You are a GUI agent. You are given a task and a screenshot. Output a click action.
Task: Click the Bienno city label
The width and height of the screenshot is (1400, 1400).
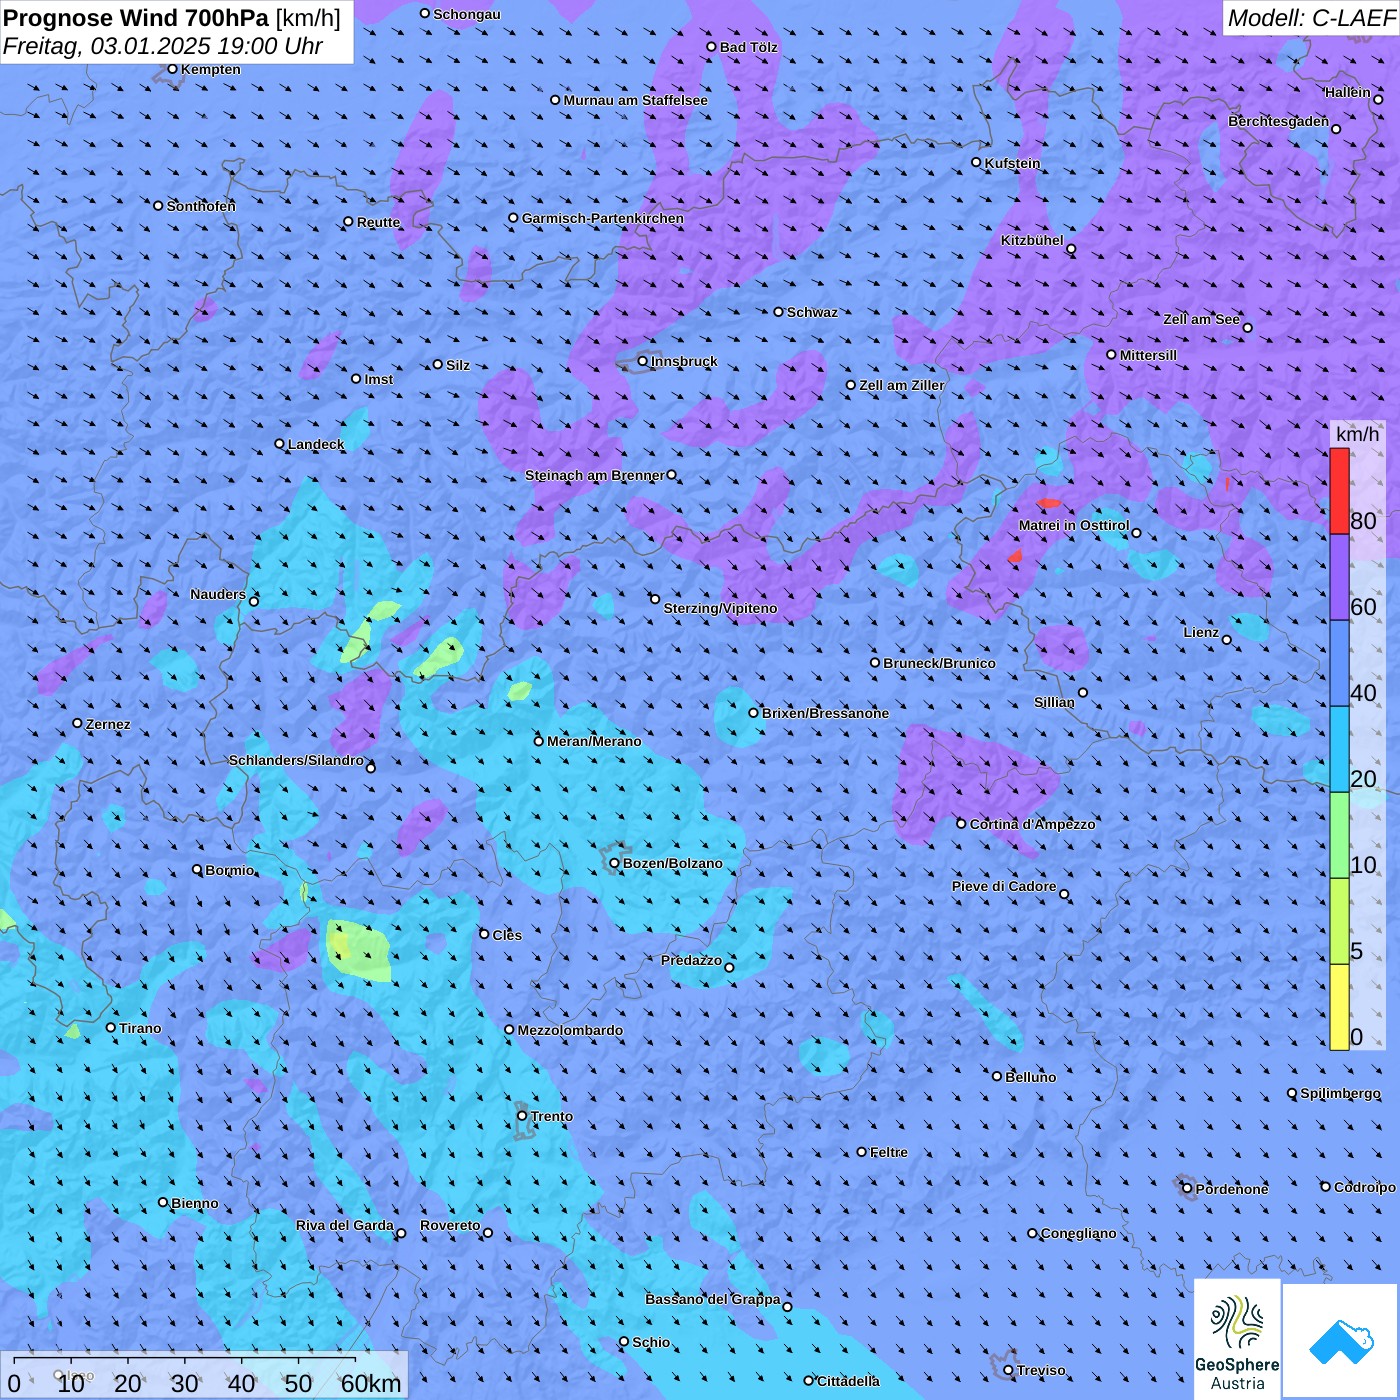click(194, 1203)
